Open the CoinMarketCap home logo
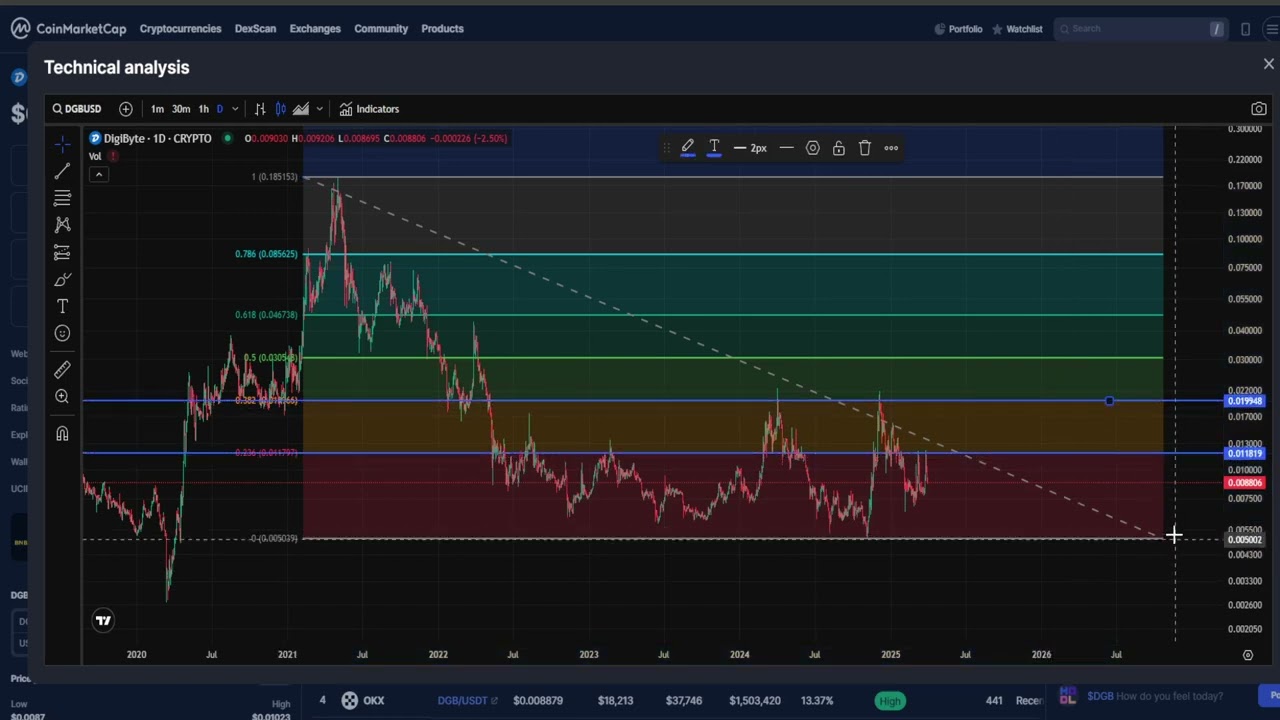Screen dimensions: 1280x720 [x=68, y=29]
